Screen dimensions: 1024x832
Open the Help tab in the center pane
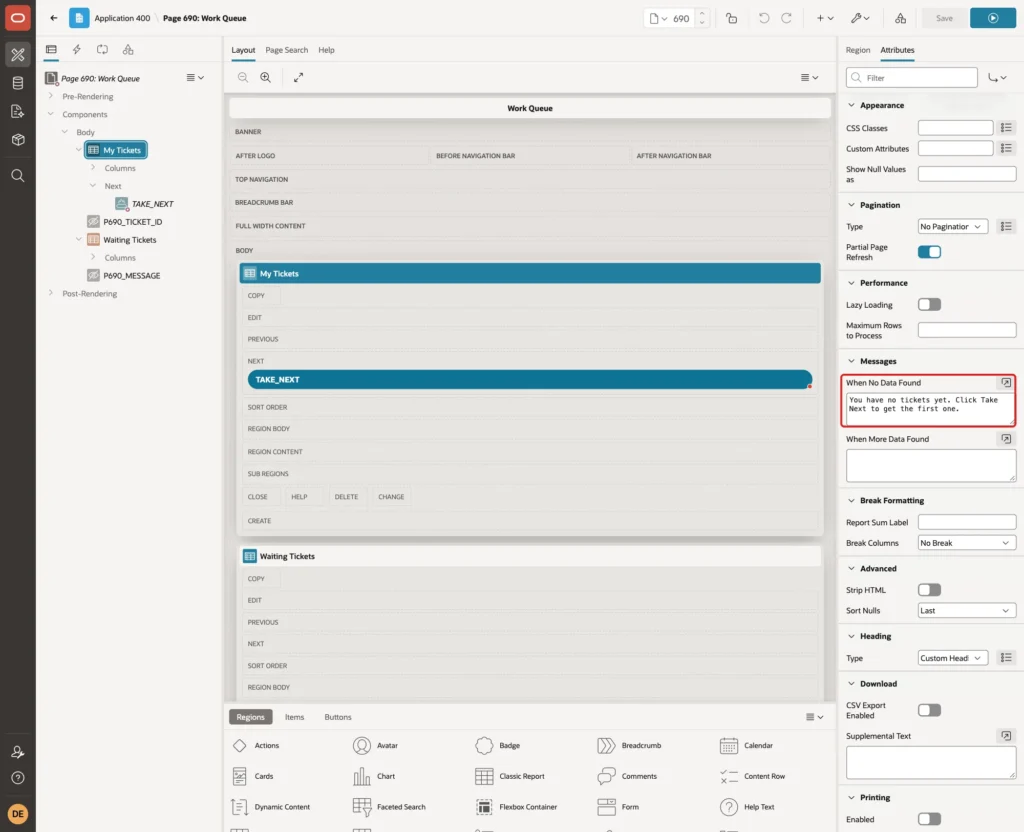click(326, 50)
